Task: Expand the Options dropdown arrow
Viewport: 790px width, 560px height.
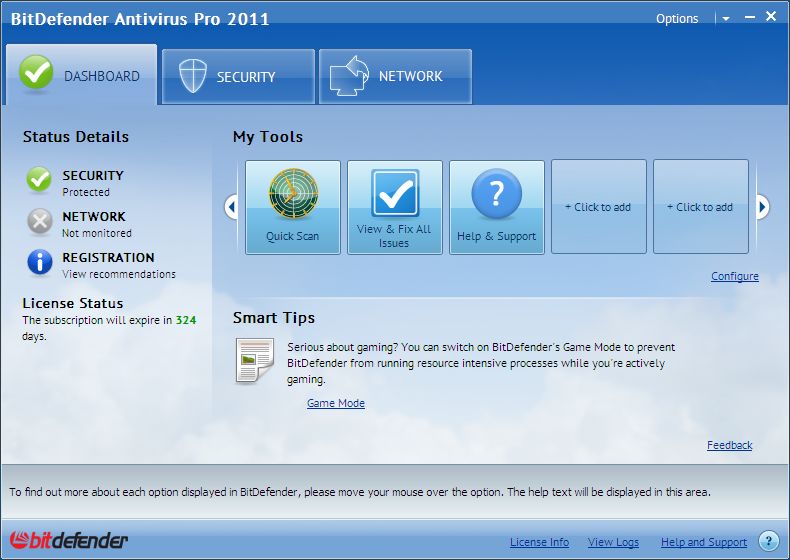Action: tap(726, 19)
